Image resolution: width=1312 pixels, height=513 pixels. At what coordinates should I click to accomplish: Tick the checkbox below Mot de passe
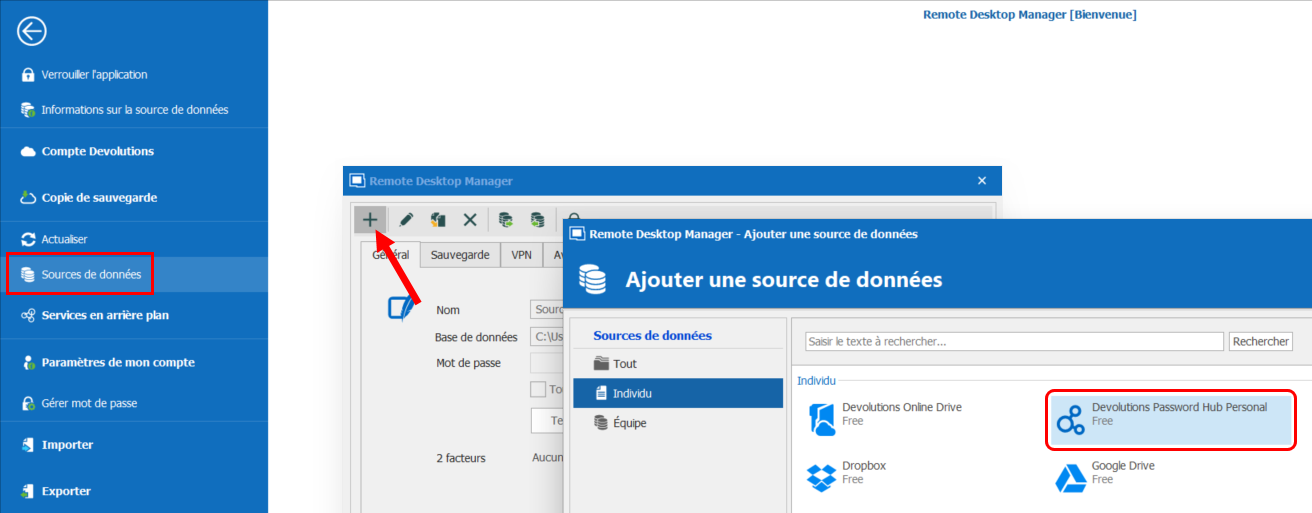(538, 389)
